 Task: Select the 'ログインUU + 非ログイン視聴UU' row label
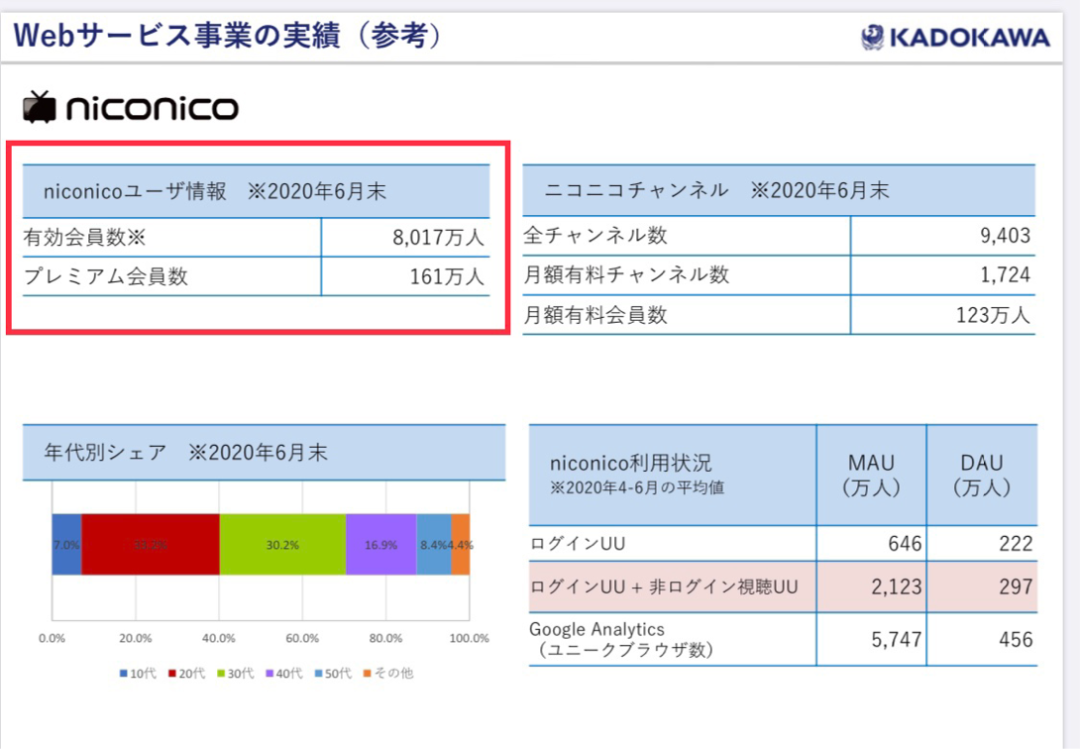click(x=664, y=587)
